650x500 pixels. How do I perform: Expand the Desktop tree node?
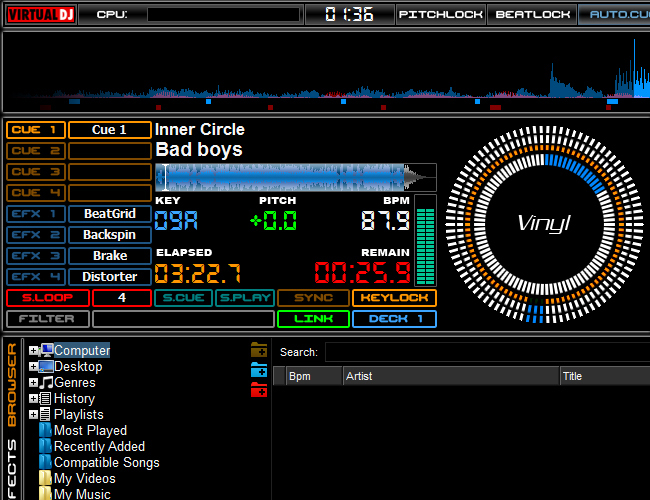[x=33, y=367]
